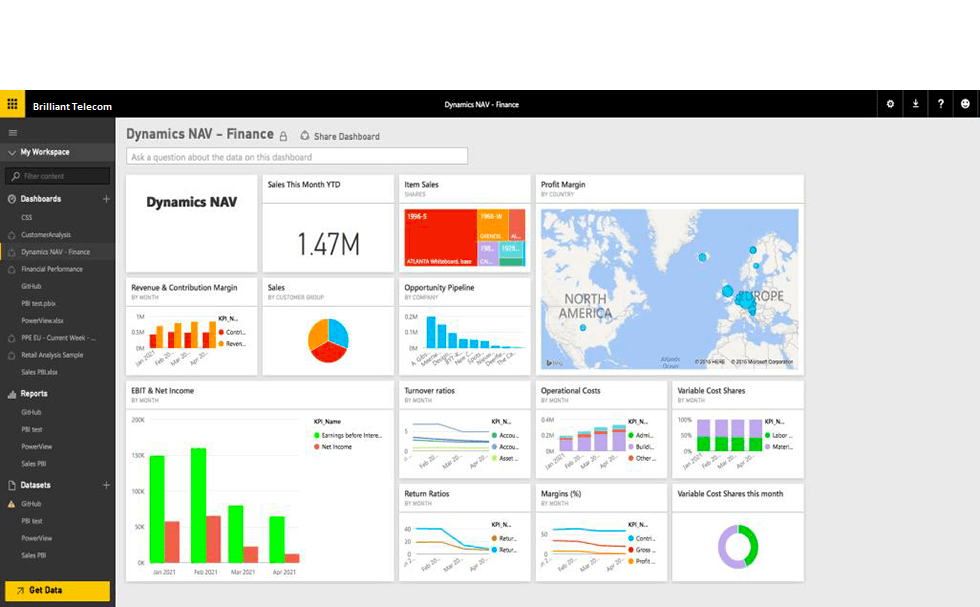This screenshot has height=607, width=980.
Task: Open Sales PBI report
Action: pos(34,464)
